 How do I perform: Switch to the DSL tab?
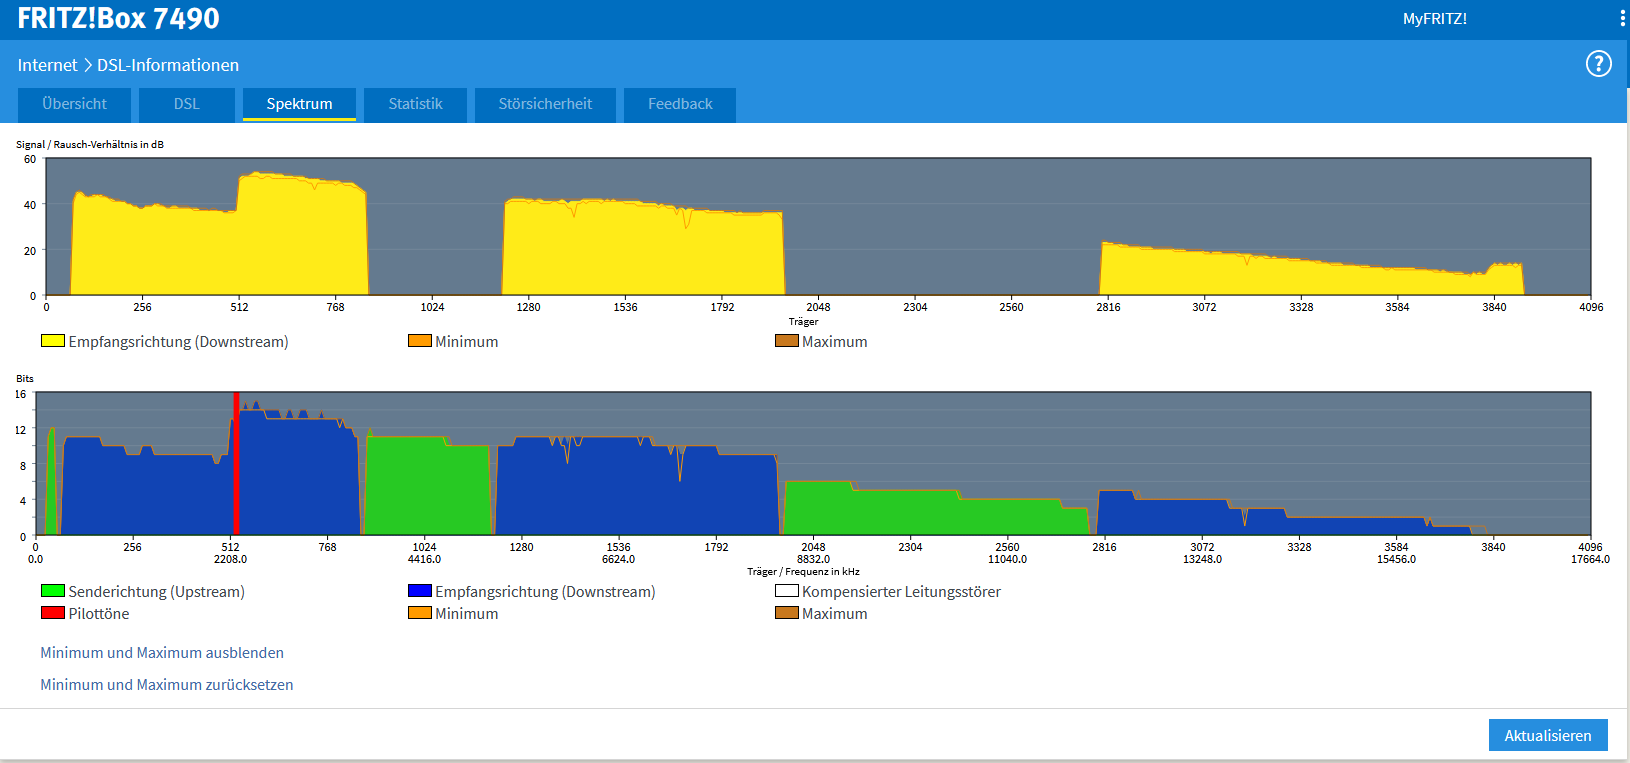click(x=187, y=104)
